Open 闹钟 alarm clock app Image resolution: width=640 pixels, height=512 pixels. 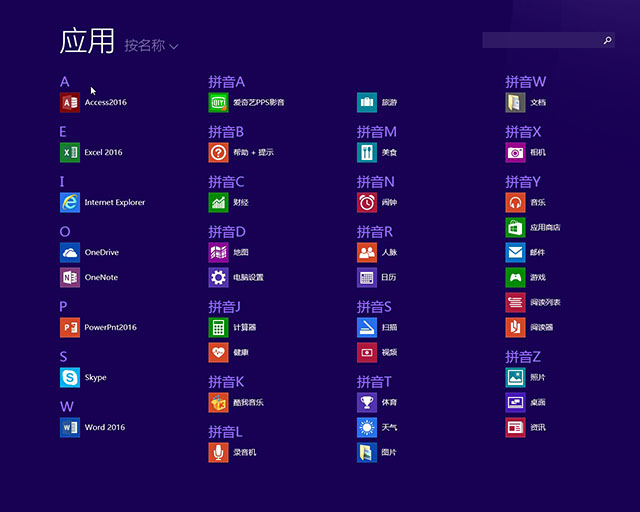(x=367, y=202)
